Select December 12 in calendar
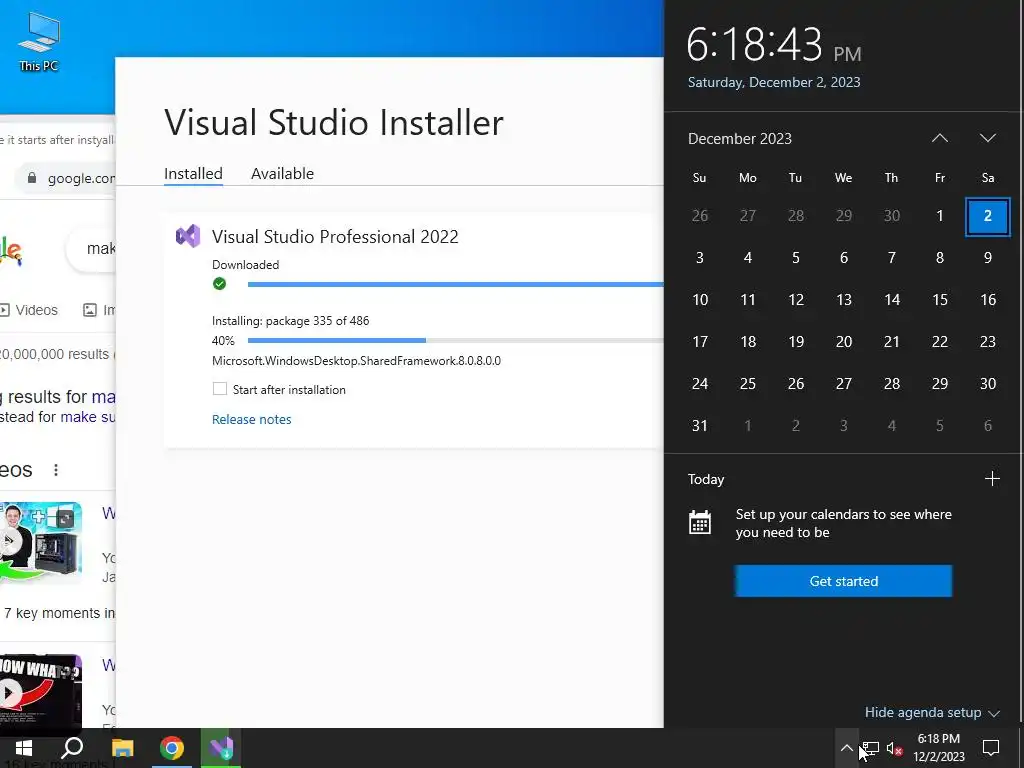 pyautogui.click(x=795, y=300)
